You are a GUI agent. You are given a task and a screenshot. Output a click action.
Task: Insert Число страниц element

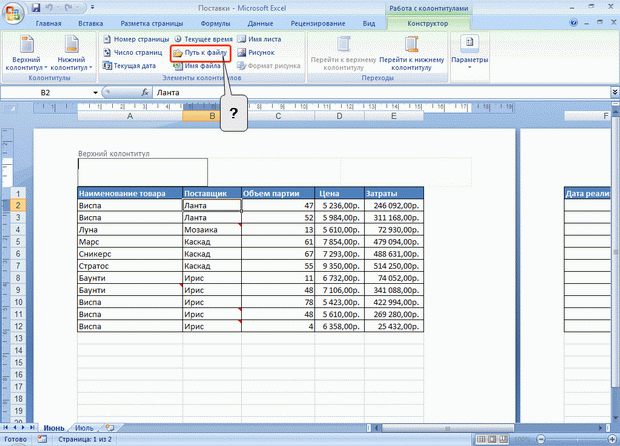pos(132,52)
